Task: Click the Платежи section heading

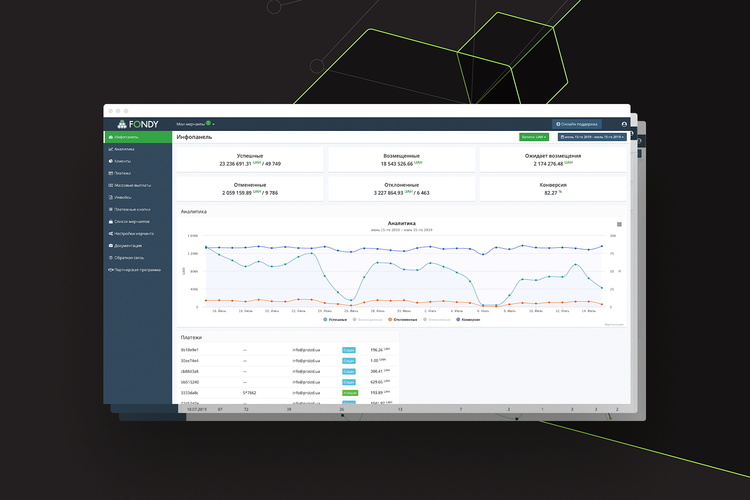Action: 191,337
